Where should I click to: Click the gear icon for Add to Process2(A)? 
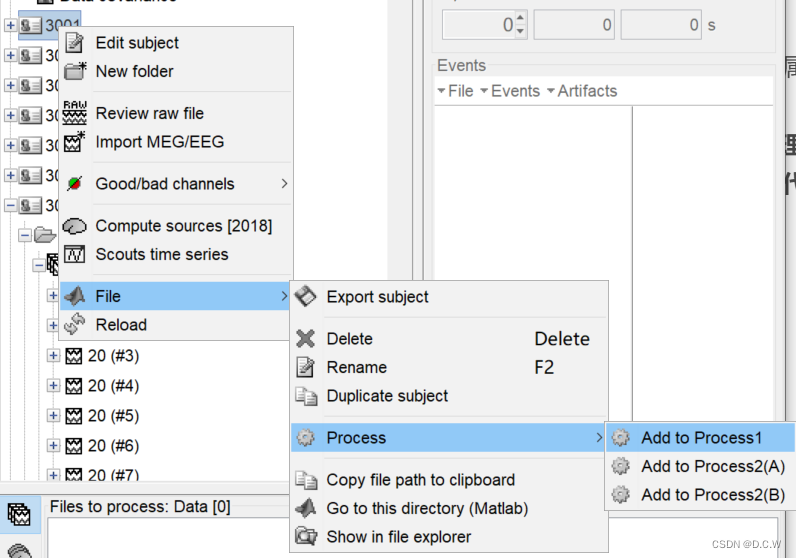coord(620,466)
